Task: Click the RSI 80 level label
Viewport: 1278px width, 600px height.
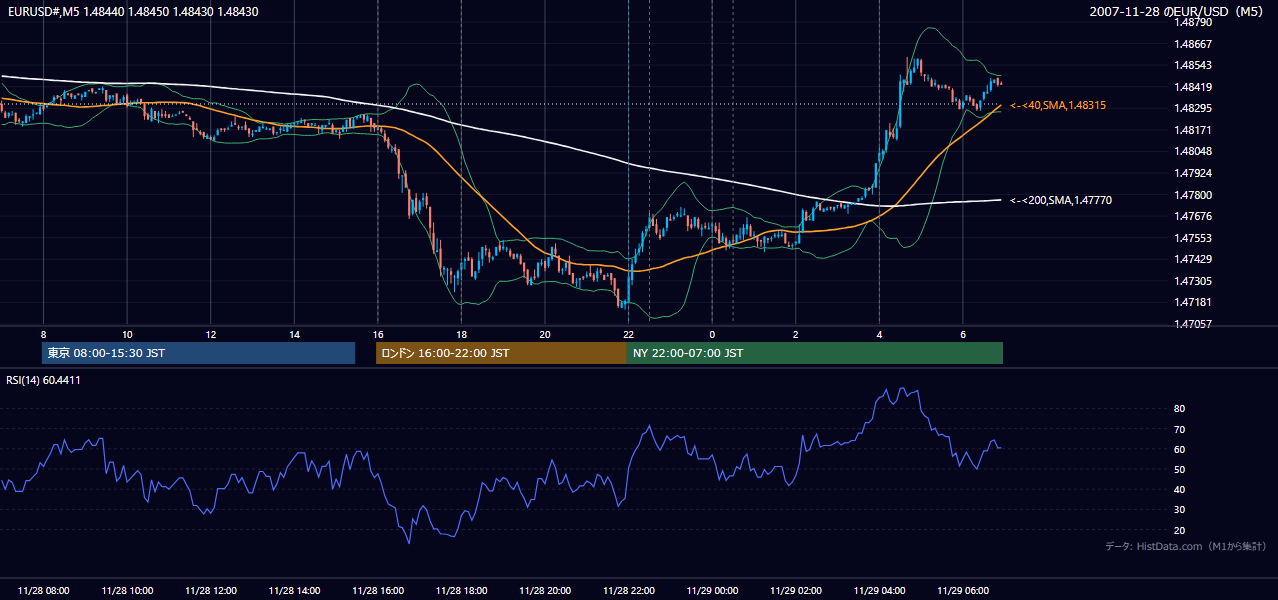Action: [x=1180, y=409]
